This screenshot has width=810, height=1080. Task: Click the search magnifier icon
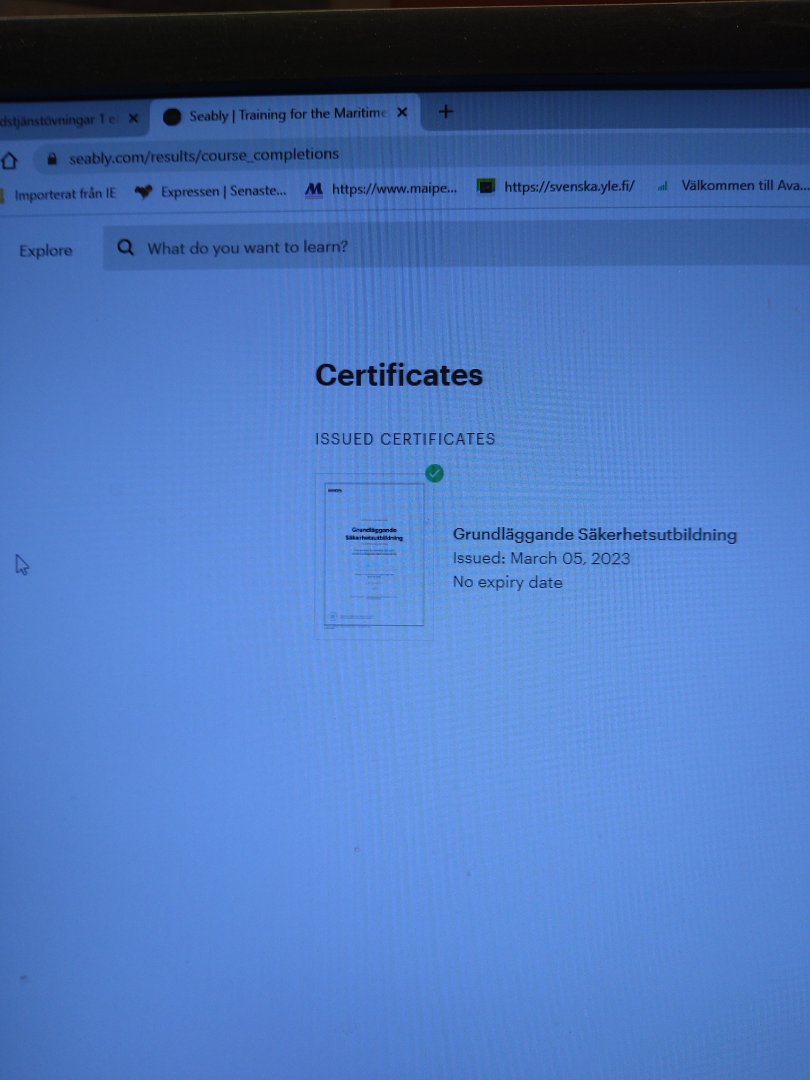tap(125, 248)
